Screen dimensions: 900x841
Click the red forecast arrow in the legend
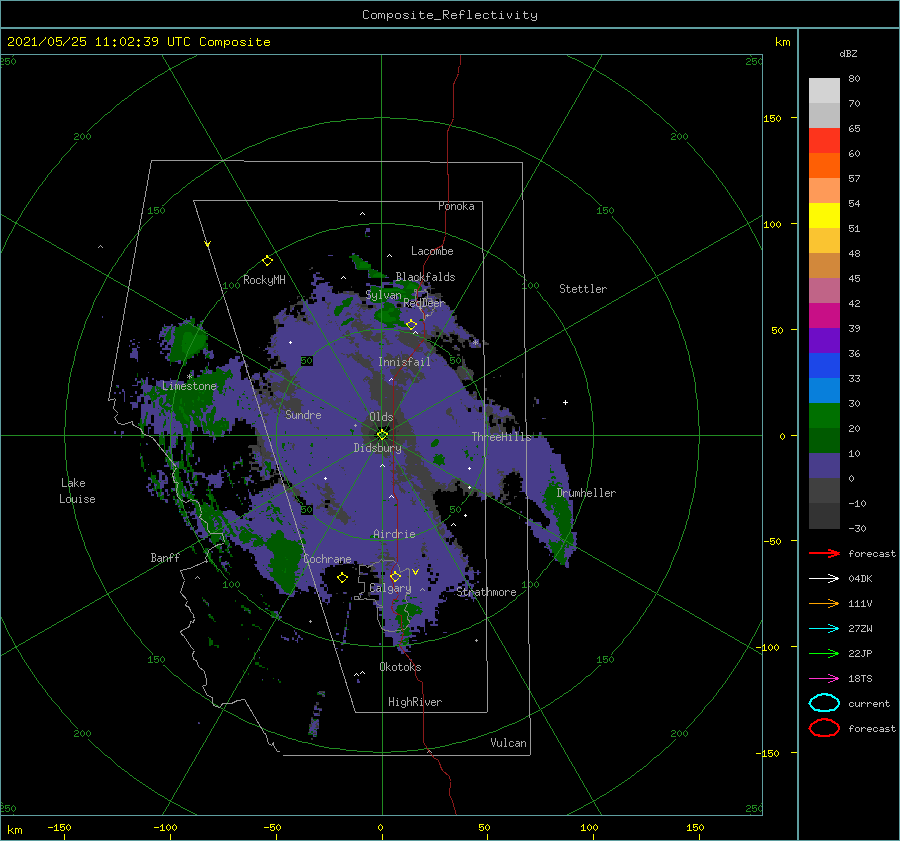point(824,553)
